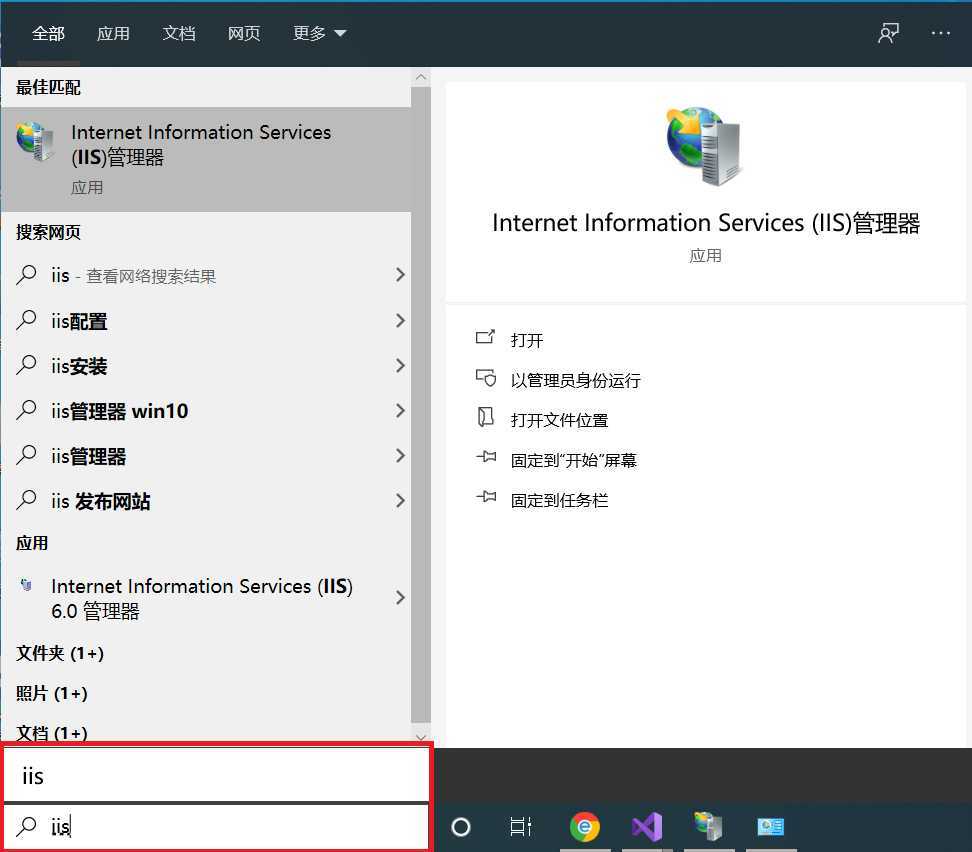Click the pin to Start icon
This screenshot has height=852, width=972.
[486, 458]
